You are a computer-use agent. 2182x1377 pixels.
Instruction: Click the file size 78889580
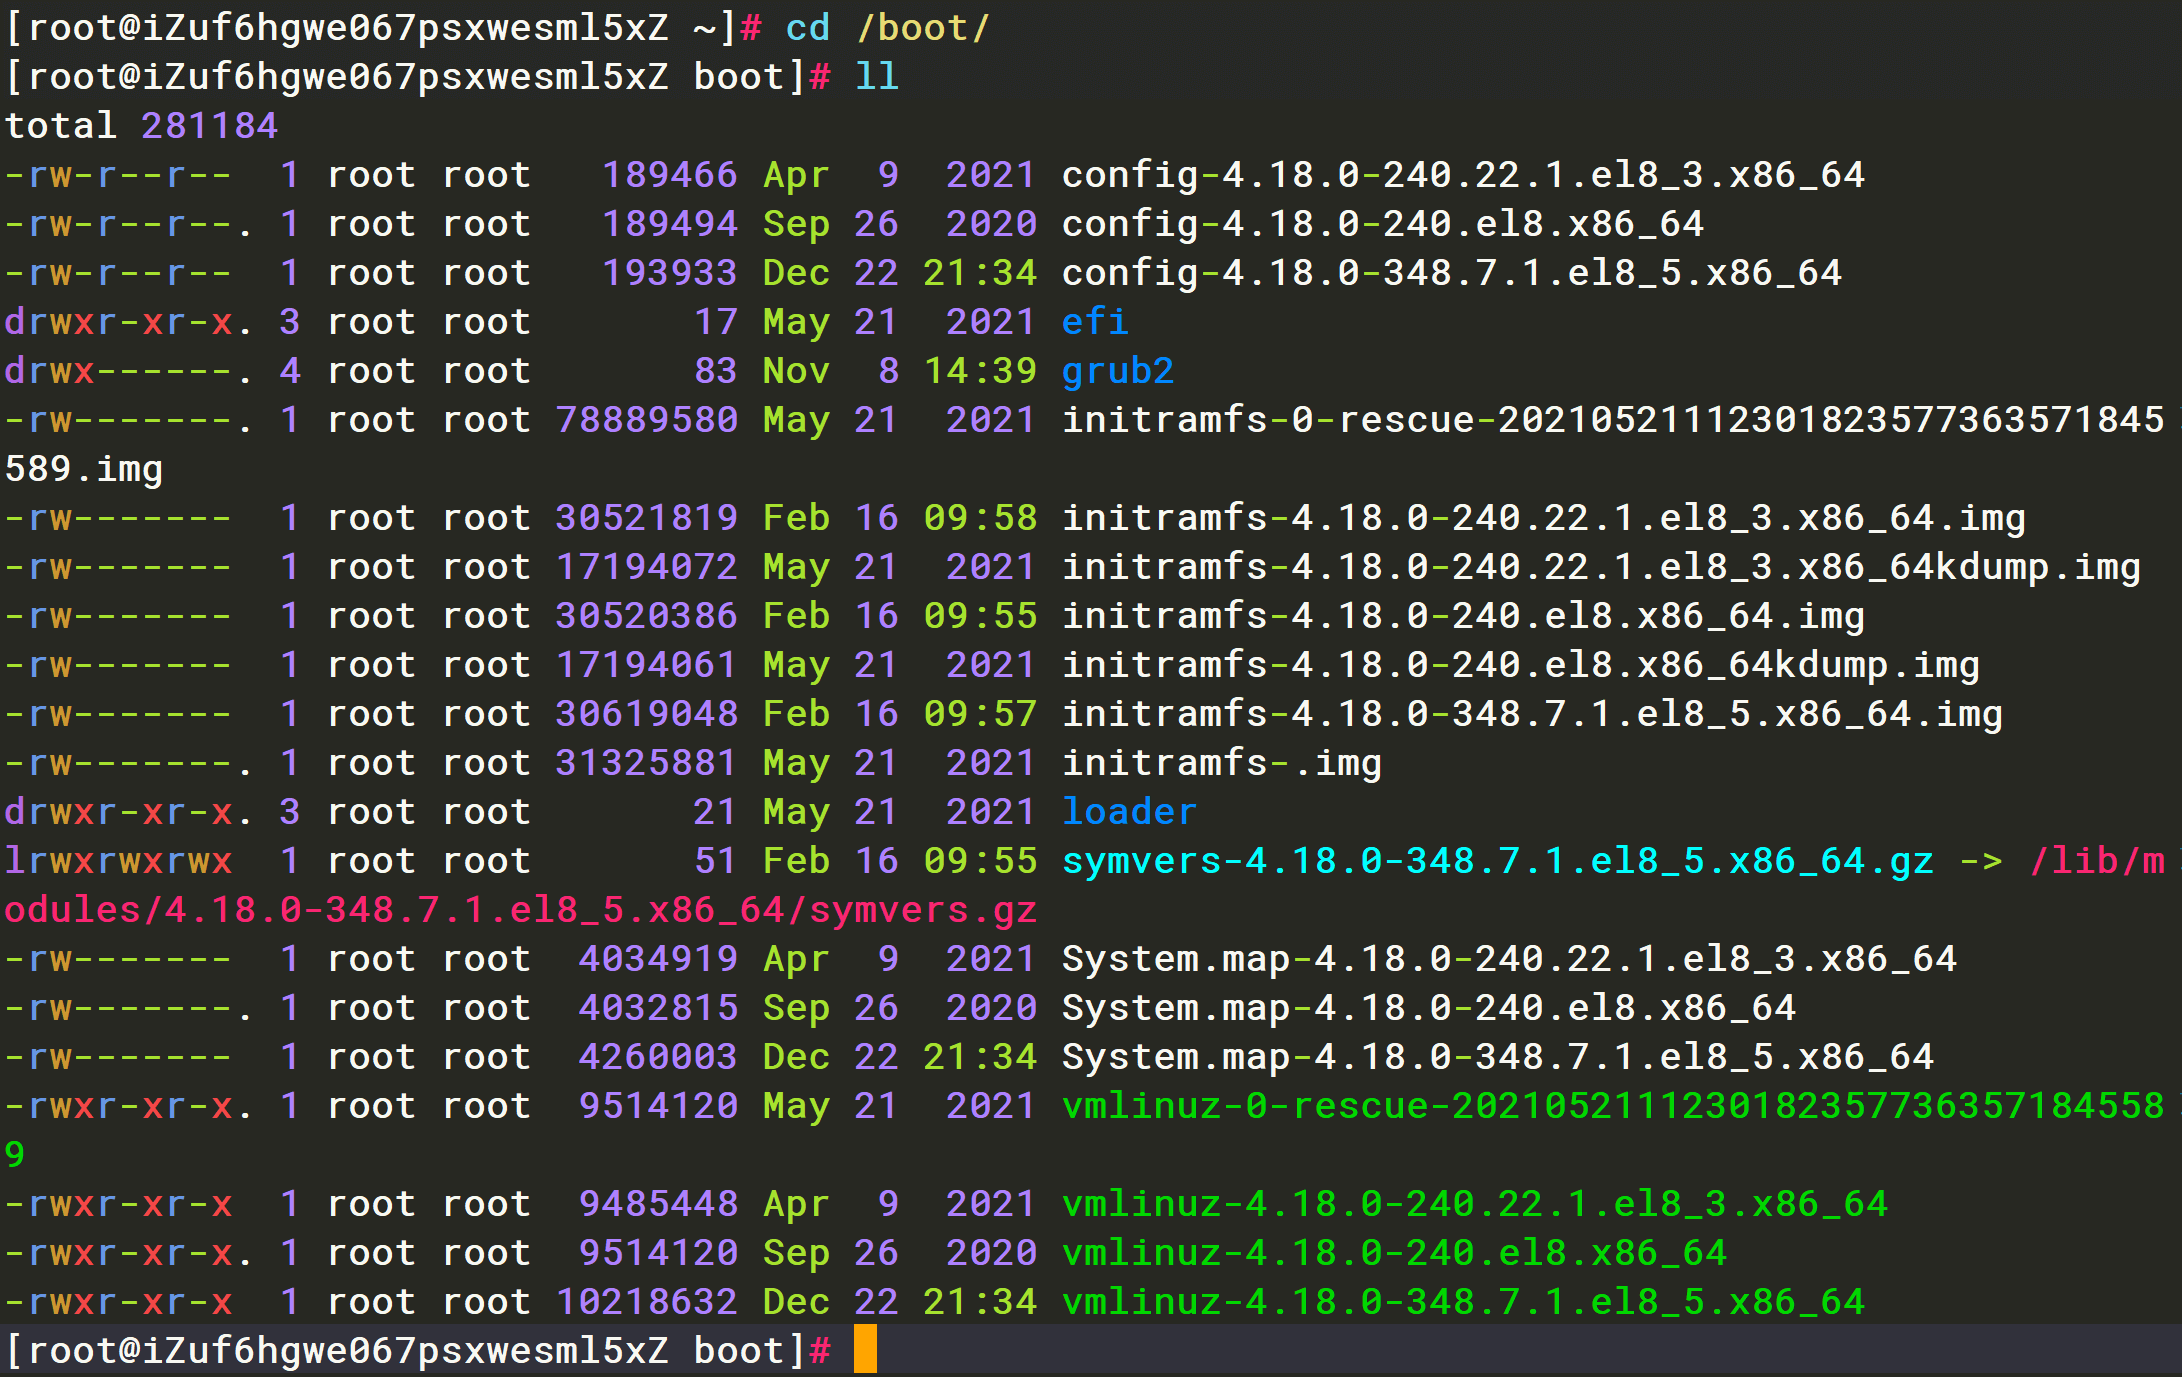[646, 419]
